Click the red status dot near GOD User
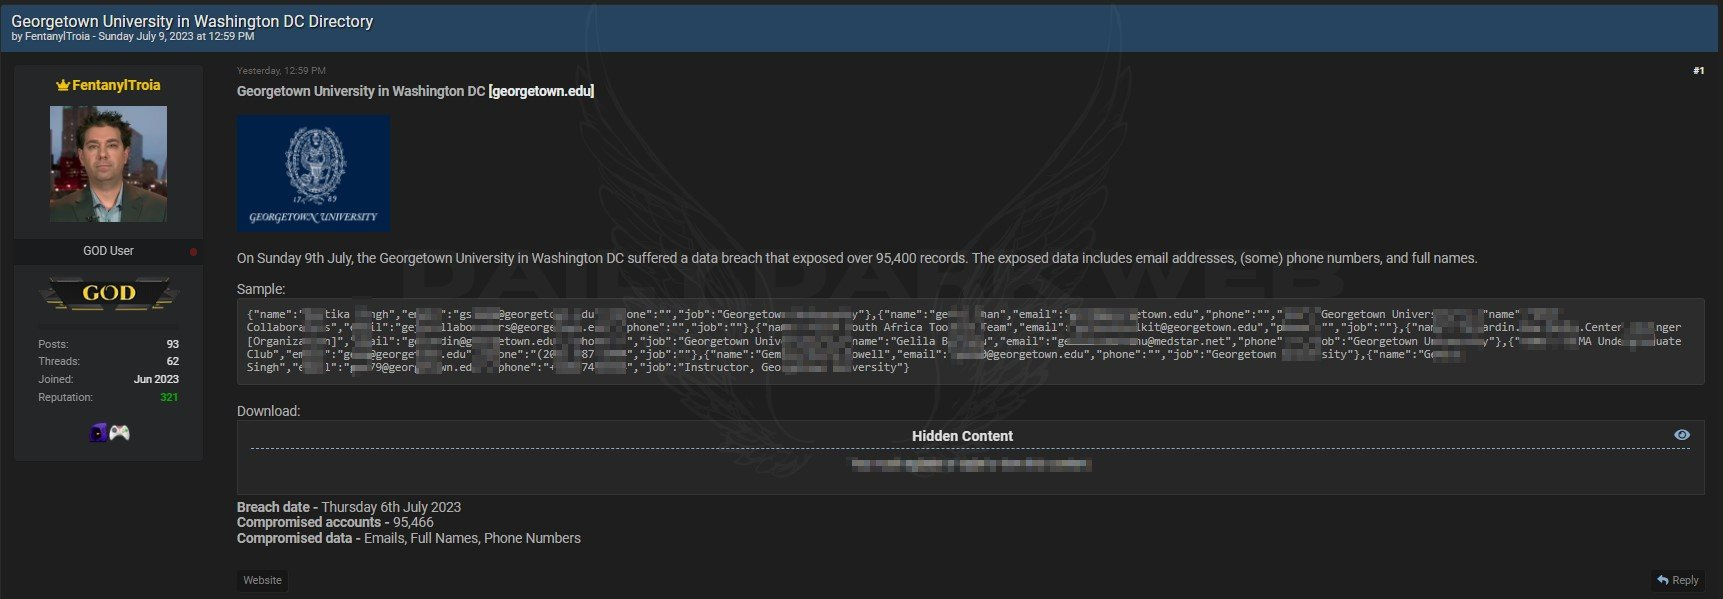 pos(193,251)
